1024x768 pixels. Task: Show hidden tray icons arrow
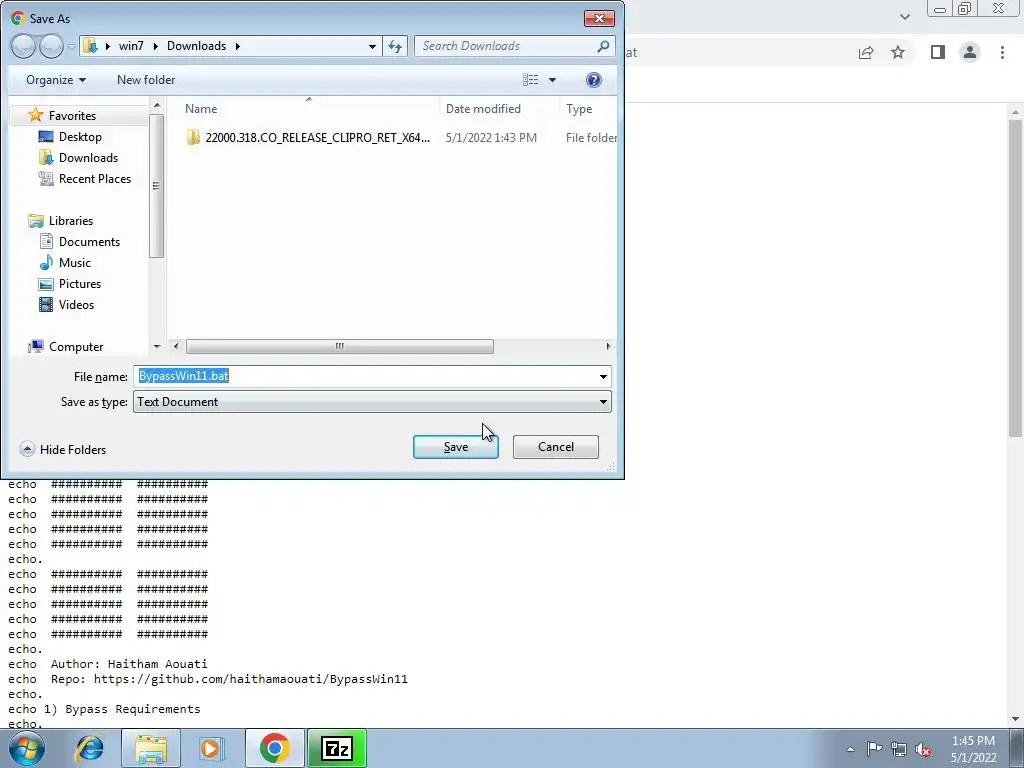850,749
